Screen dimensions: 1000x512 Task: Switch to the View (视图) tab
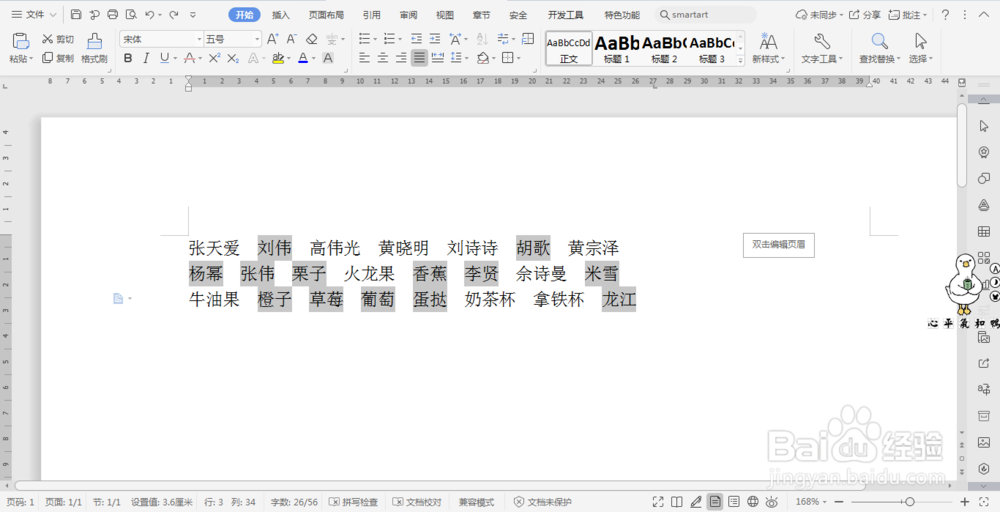(445, 15)
